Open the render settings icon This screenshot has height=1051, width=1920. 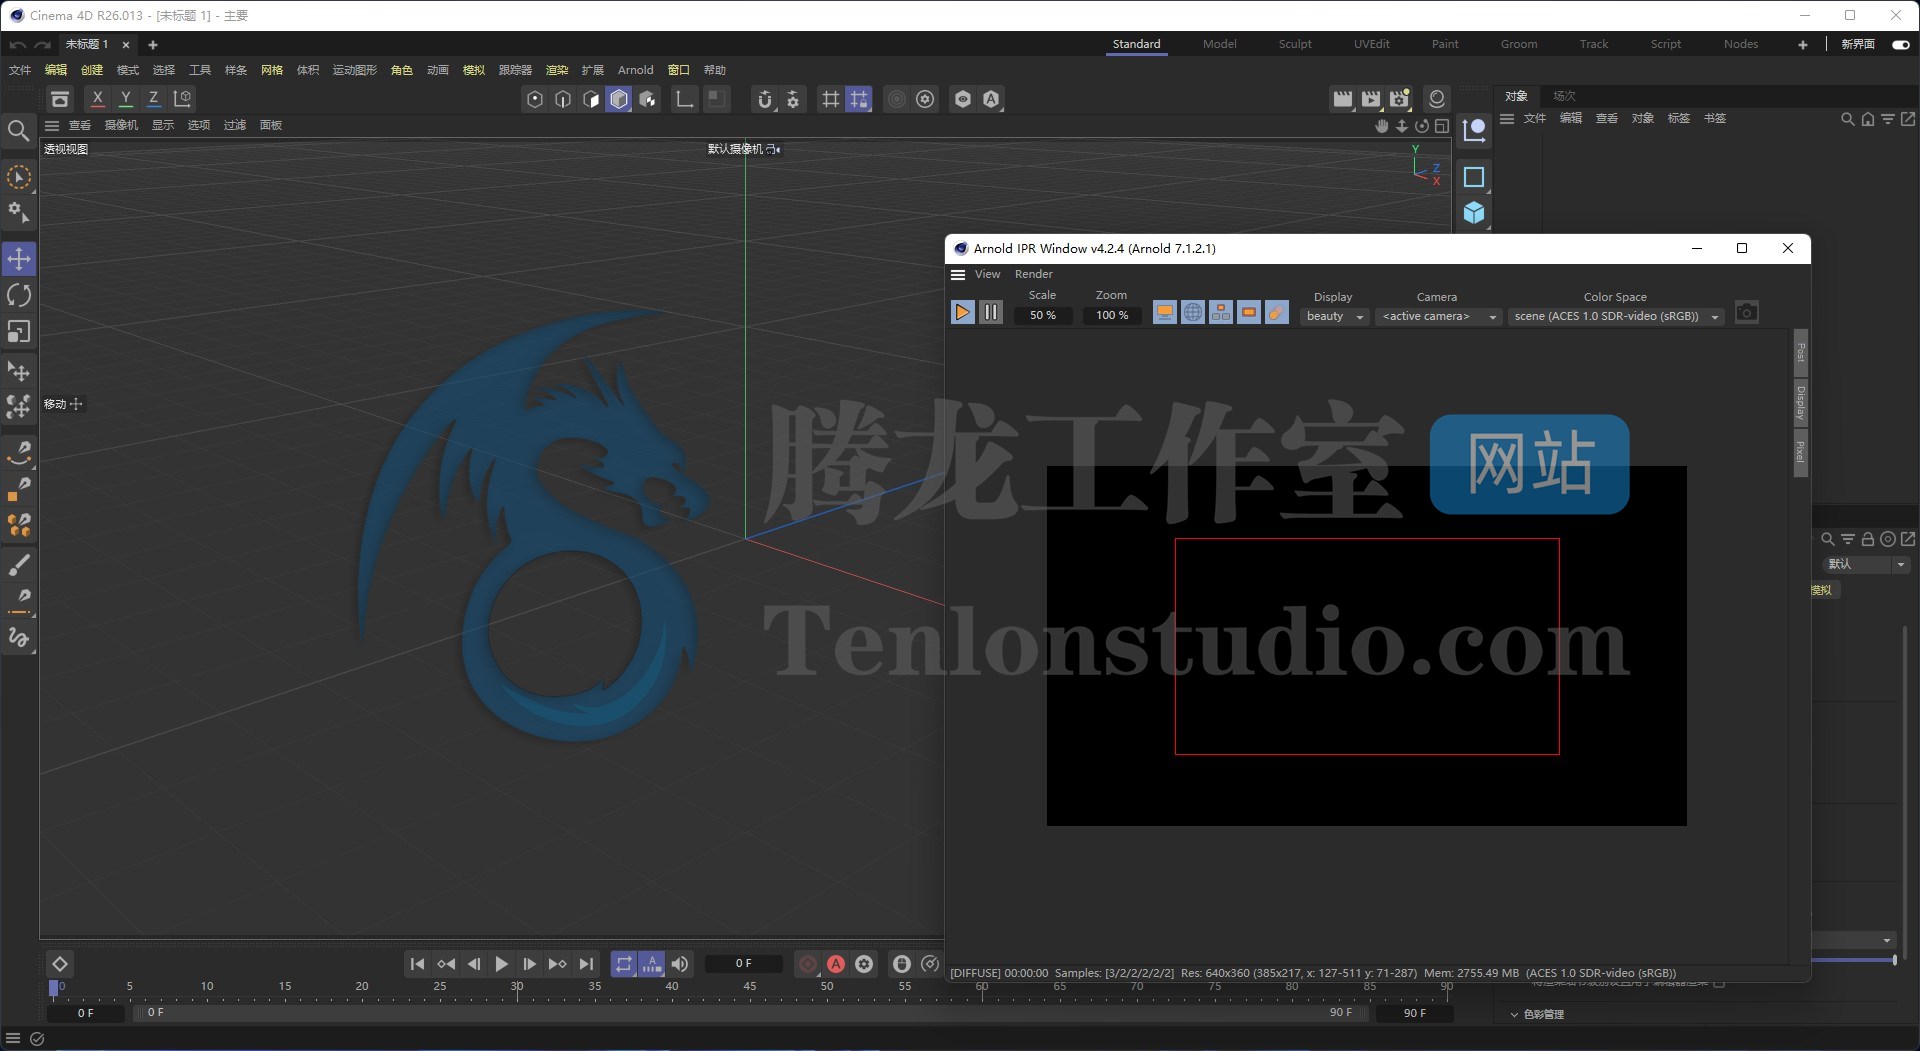tap(1399, 99)
